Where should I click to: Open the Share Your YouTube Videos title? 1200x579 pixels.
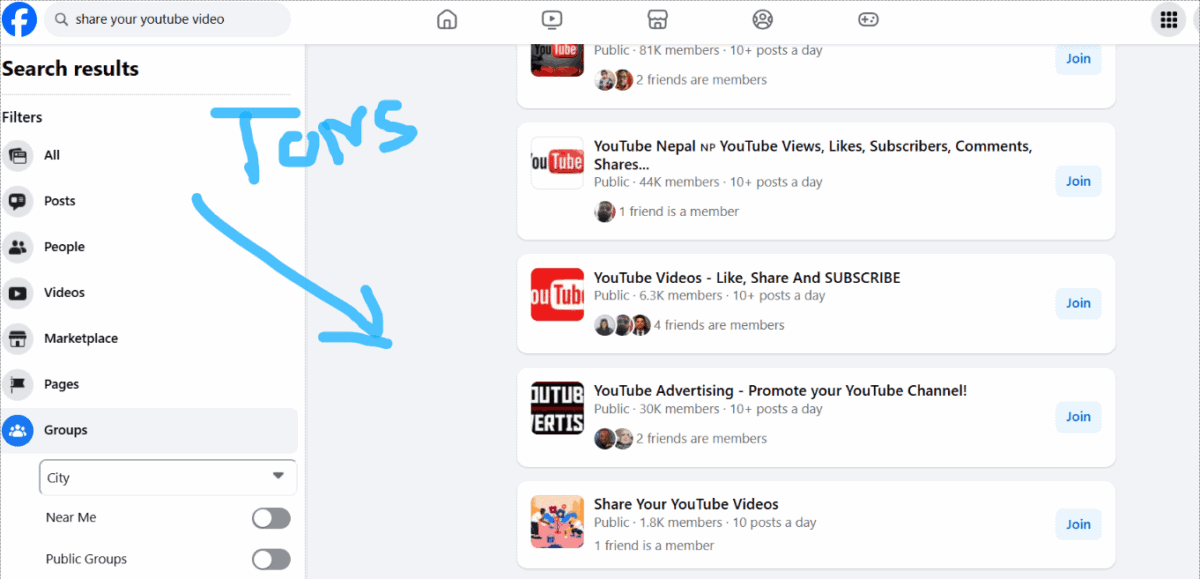tap(686, 504)
